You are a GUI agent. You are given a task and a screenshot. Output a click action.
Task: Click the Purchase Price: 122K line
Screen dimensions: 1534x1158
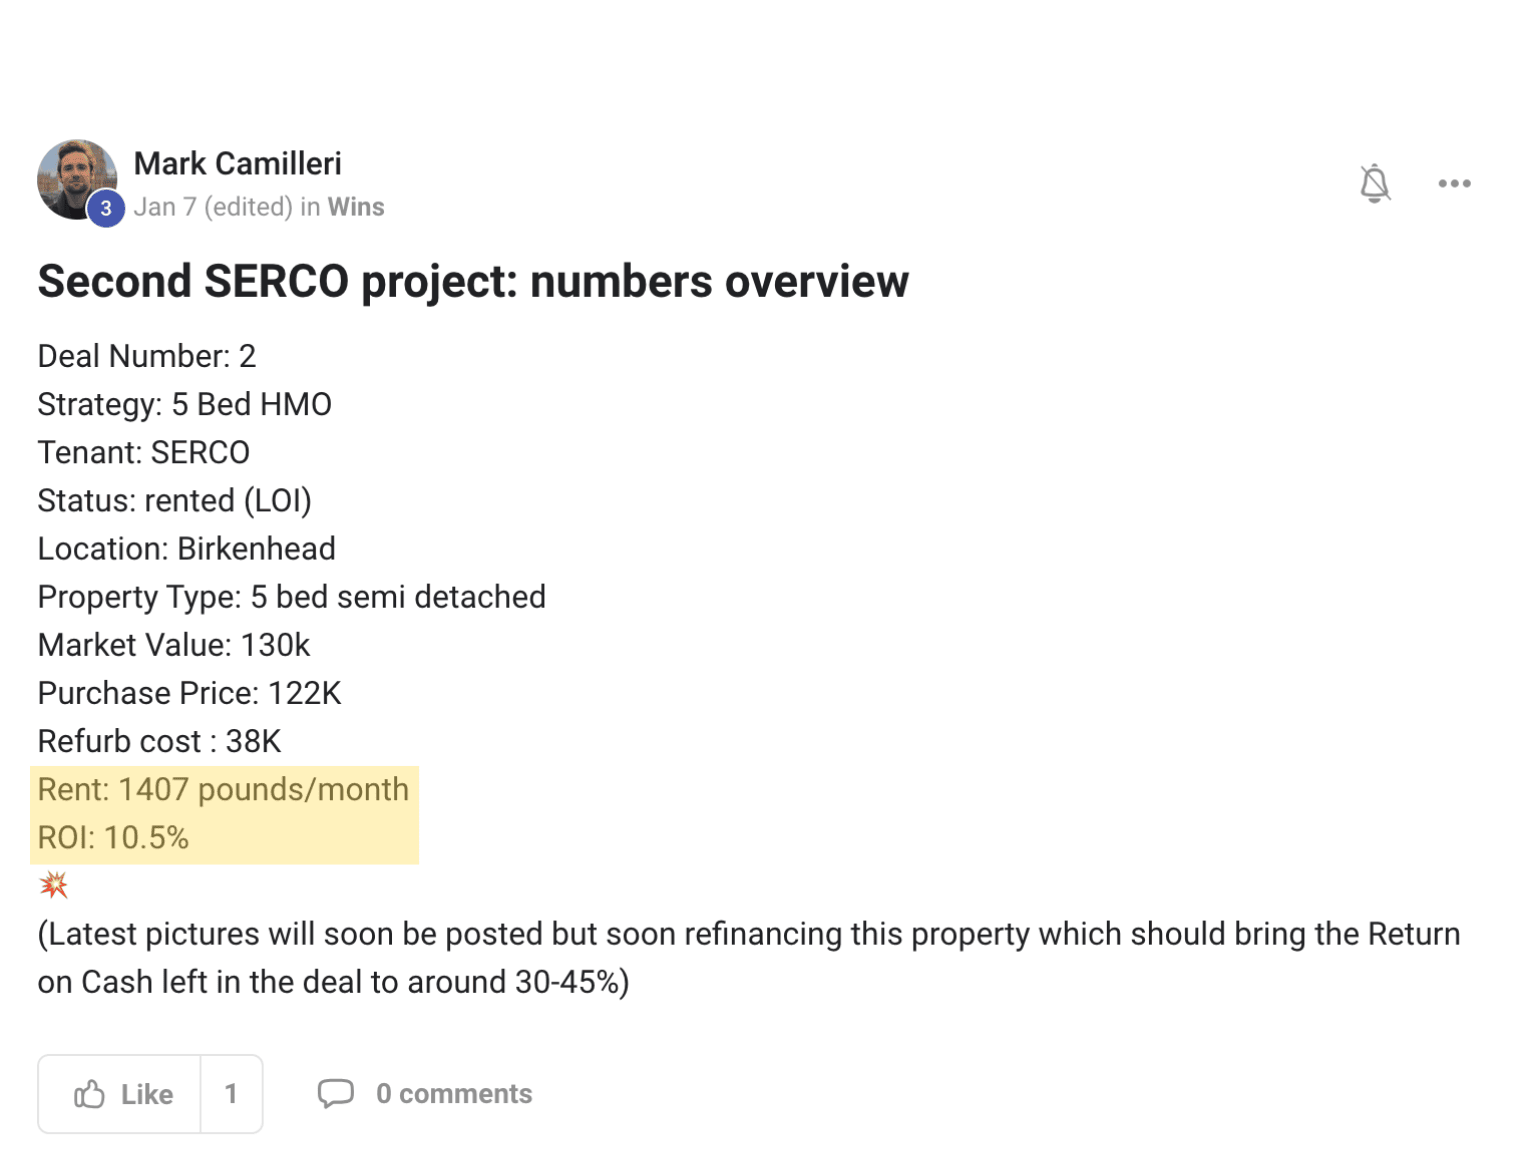point(190,693)
